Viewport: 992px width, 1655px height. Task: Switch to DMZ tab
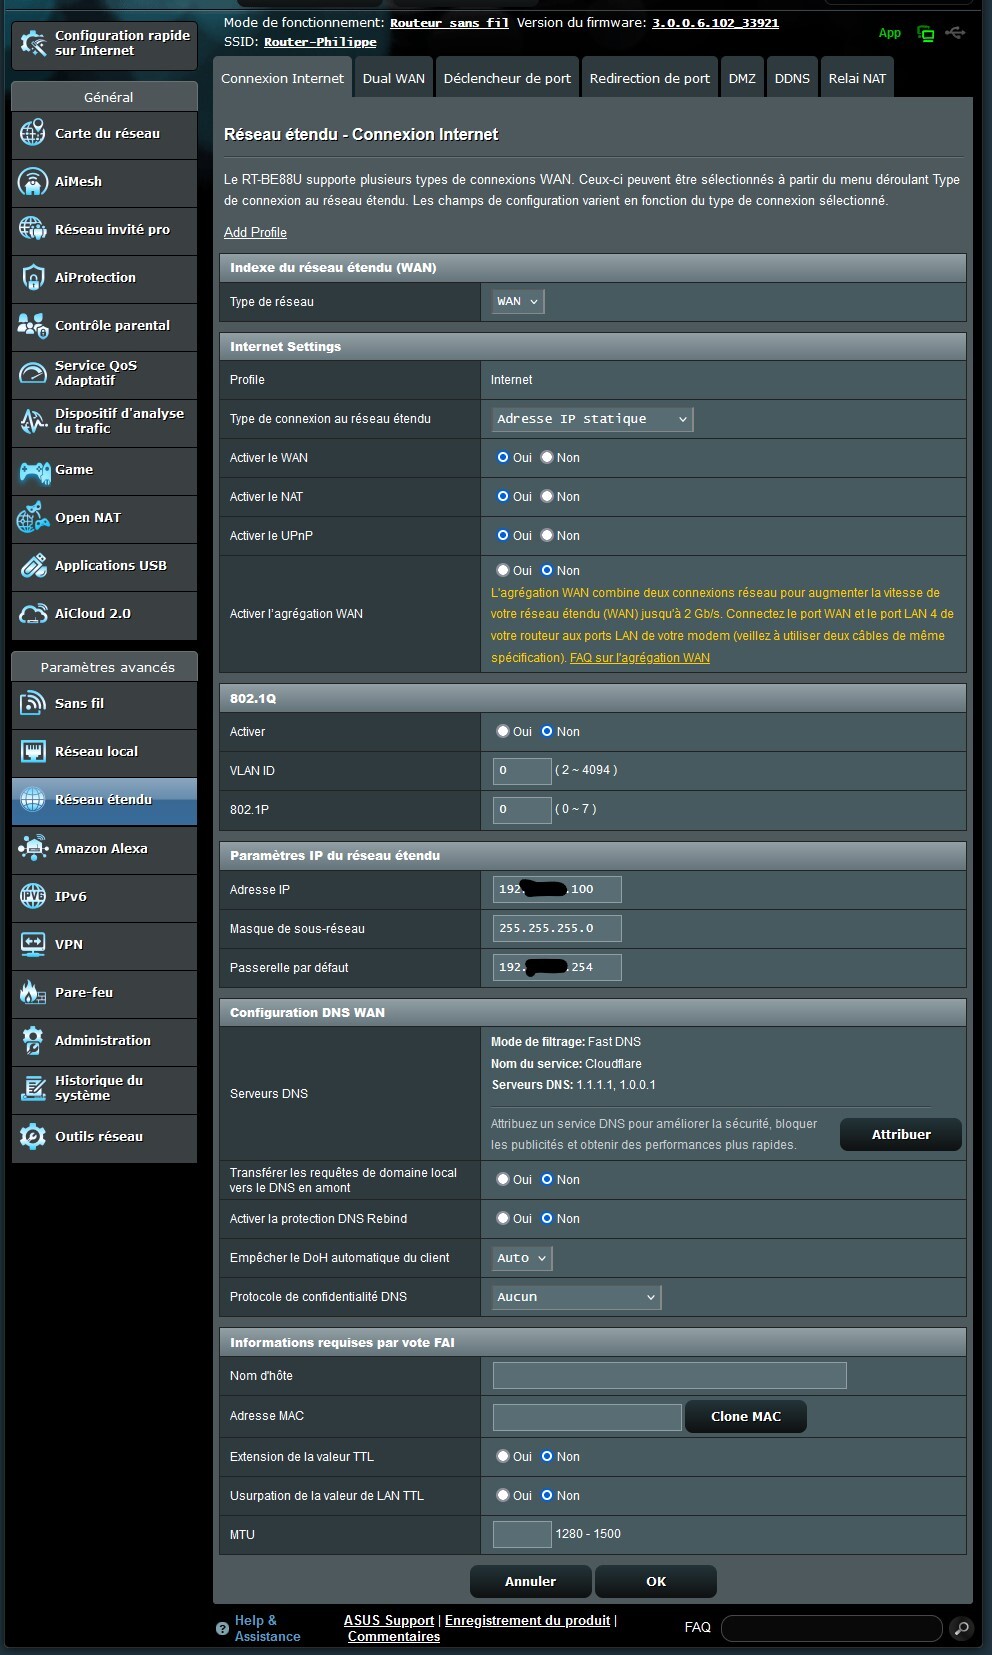pyautogui.click(x=742, y=78)
